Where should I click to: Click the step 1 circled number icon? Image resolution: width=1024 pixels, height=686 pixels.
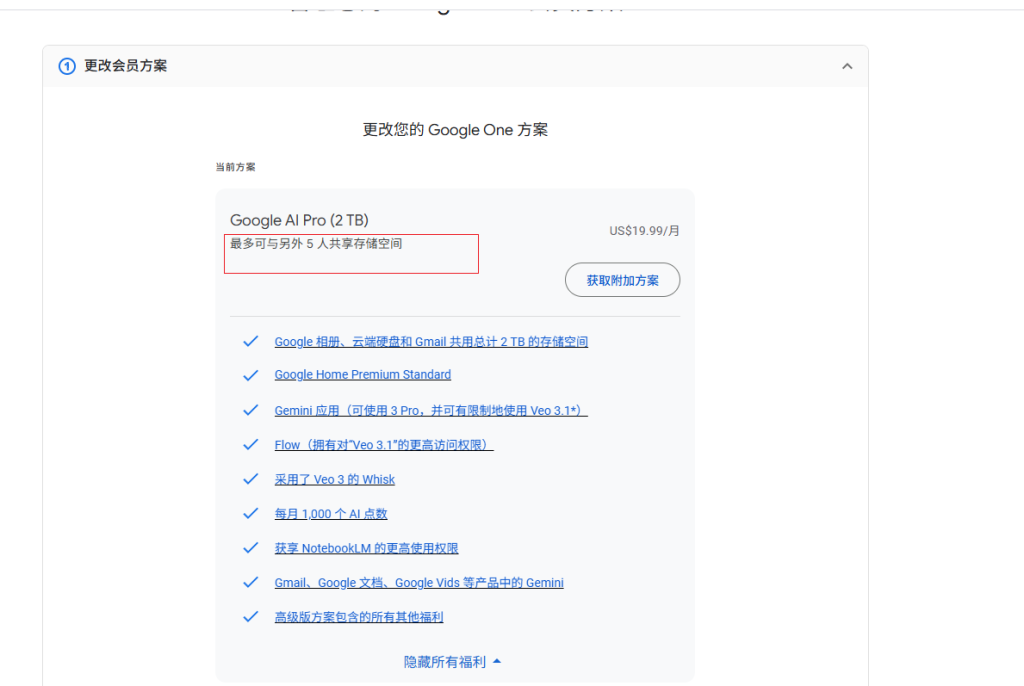pos(66,66)
